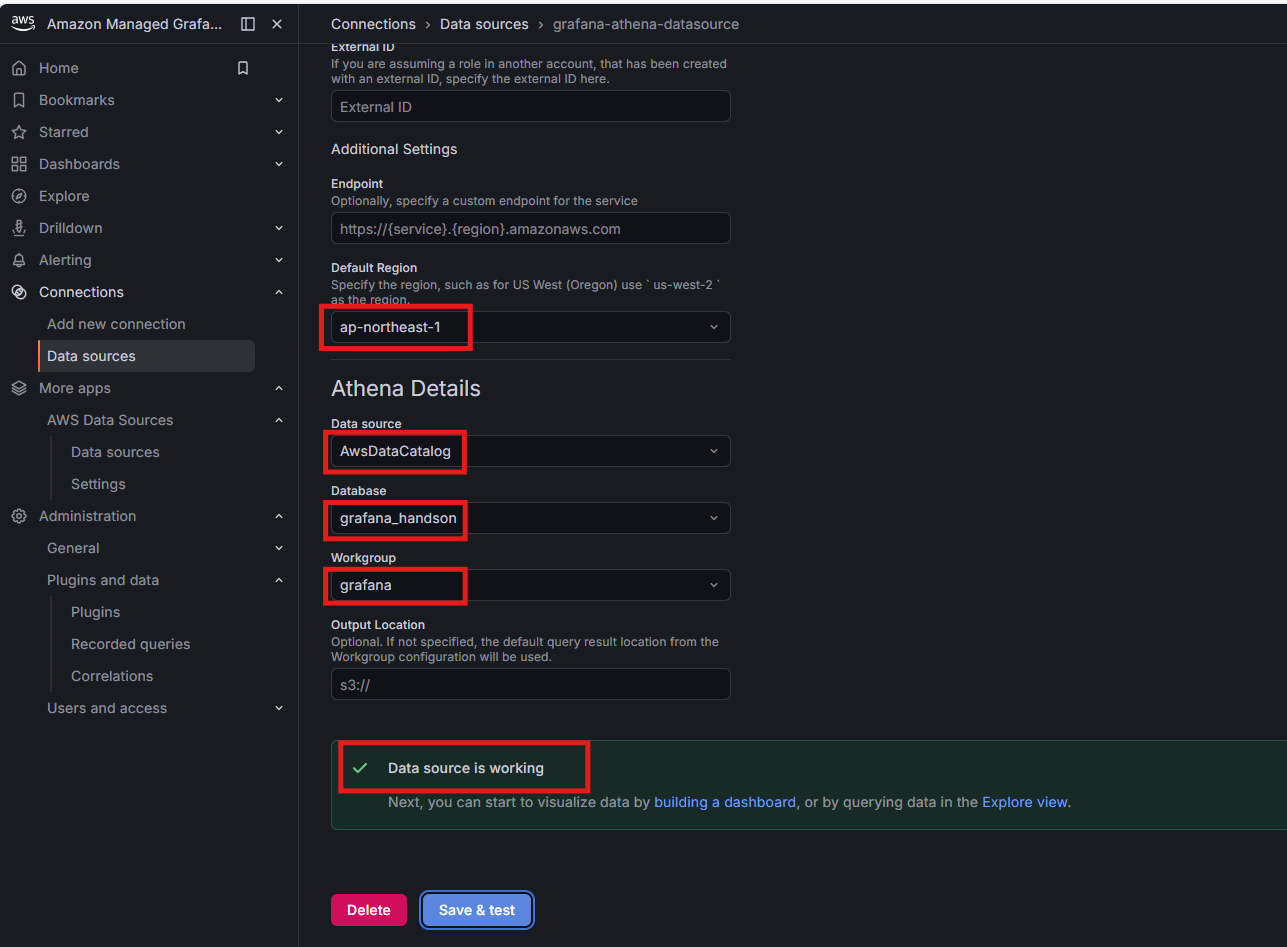This screenshot has height=947, width=1287.
Task: Open Settings under AWS Data Sources
Action: tap(98, 484)
